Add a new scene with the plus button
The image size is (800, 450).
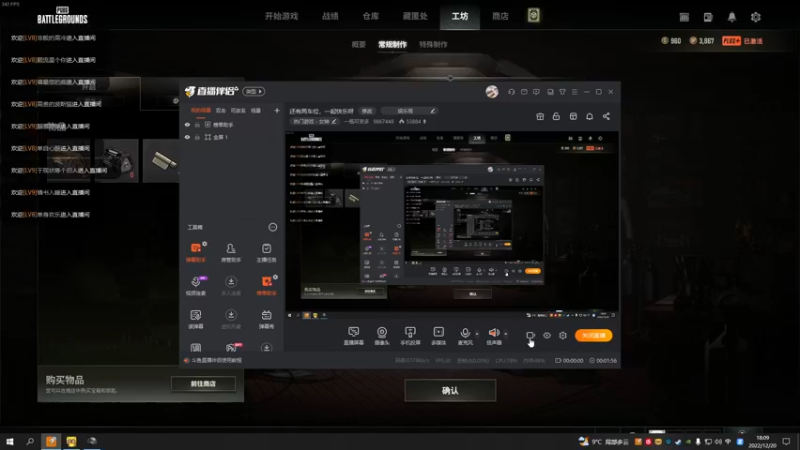(277, 110)
